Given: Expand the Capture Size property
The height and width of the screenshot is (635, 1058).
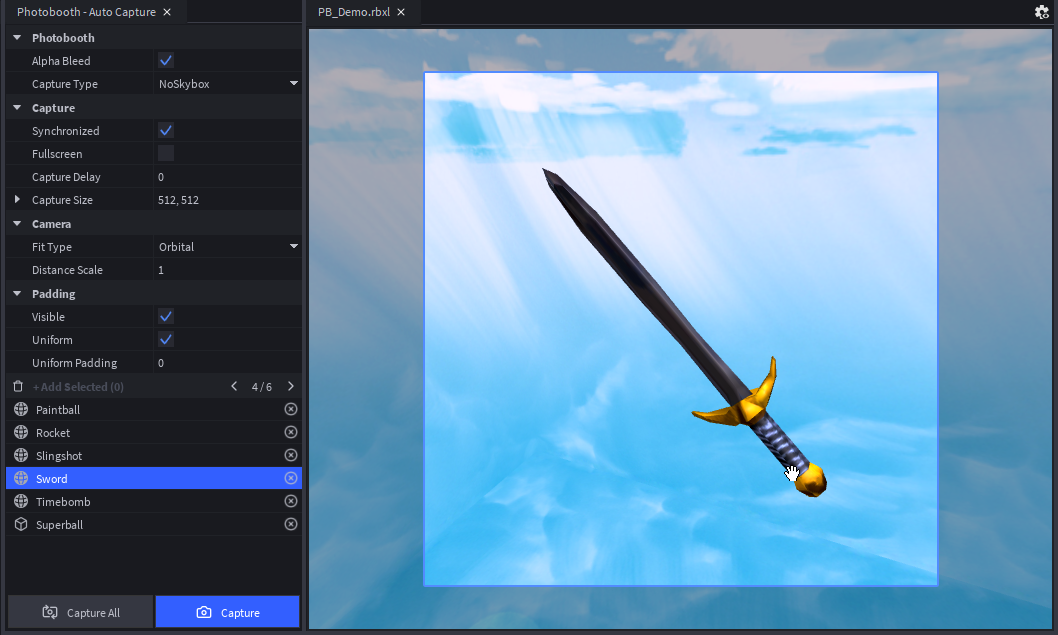Looking at the screenshot, I should [18, 200].
